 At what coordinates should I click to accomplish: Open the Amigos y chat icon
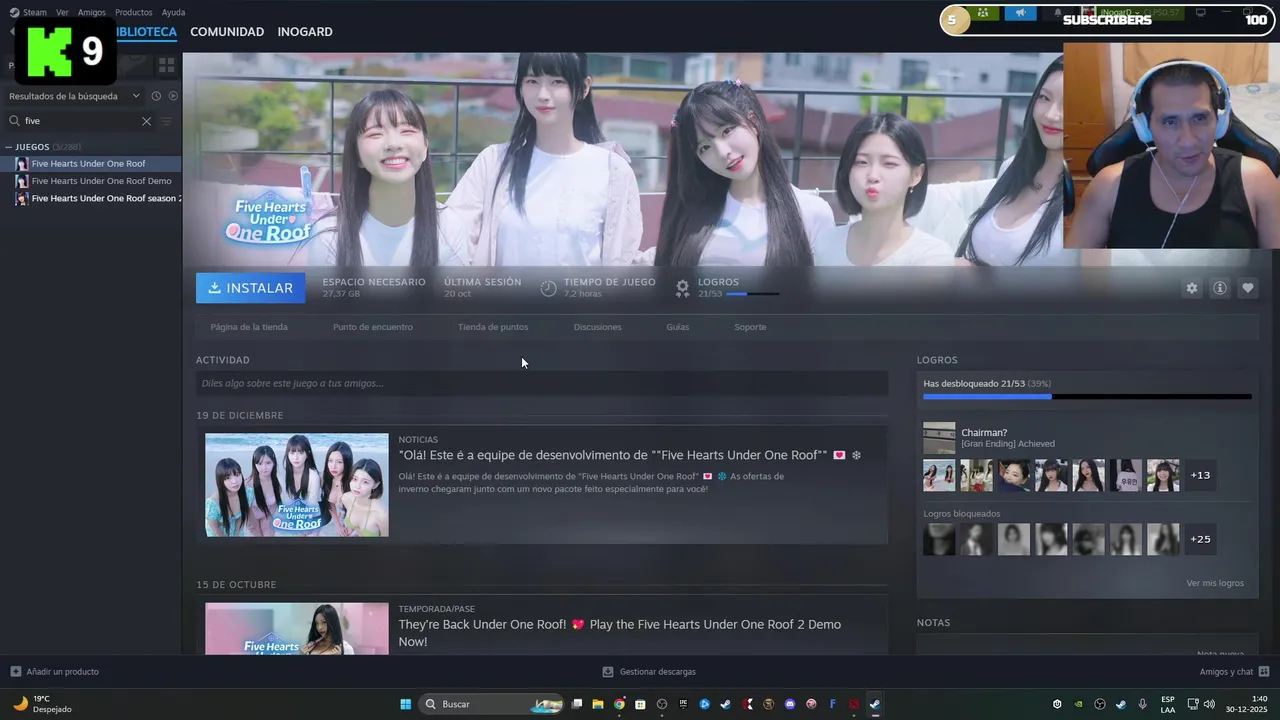point(1263,671)
